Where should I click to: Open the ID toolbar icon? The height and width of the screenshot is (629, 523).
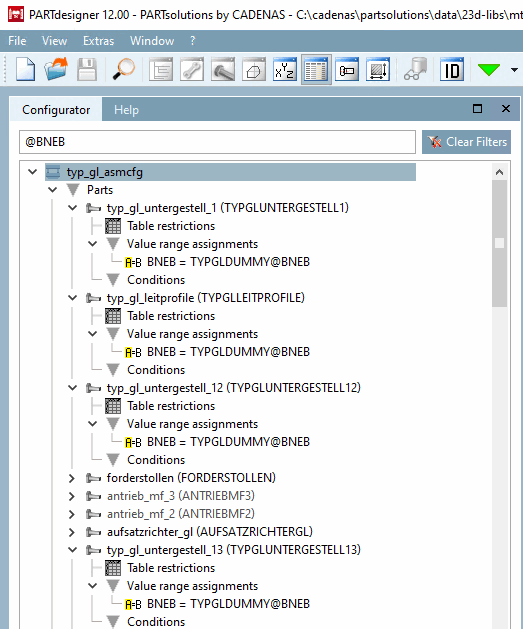point(452,70)
